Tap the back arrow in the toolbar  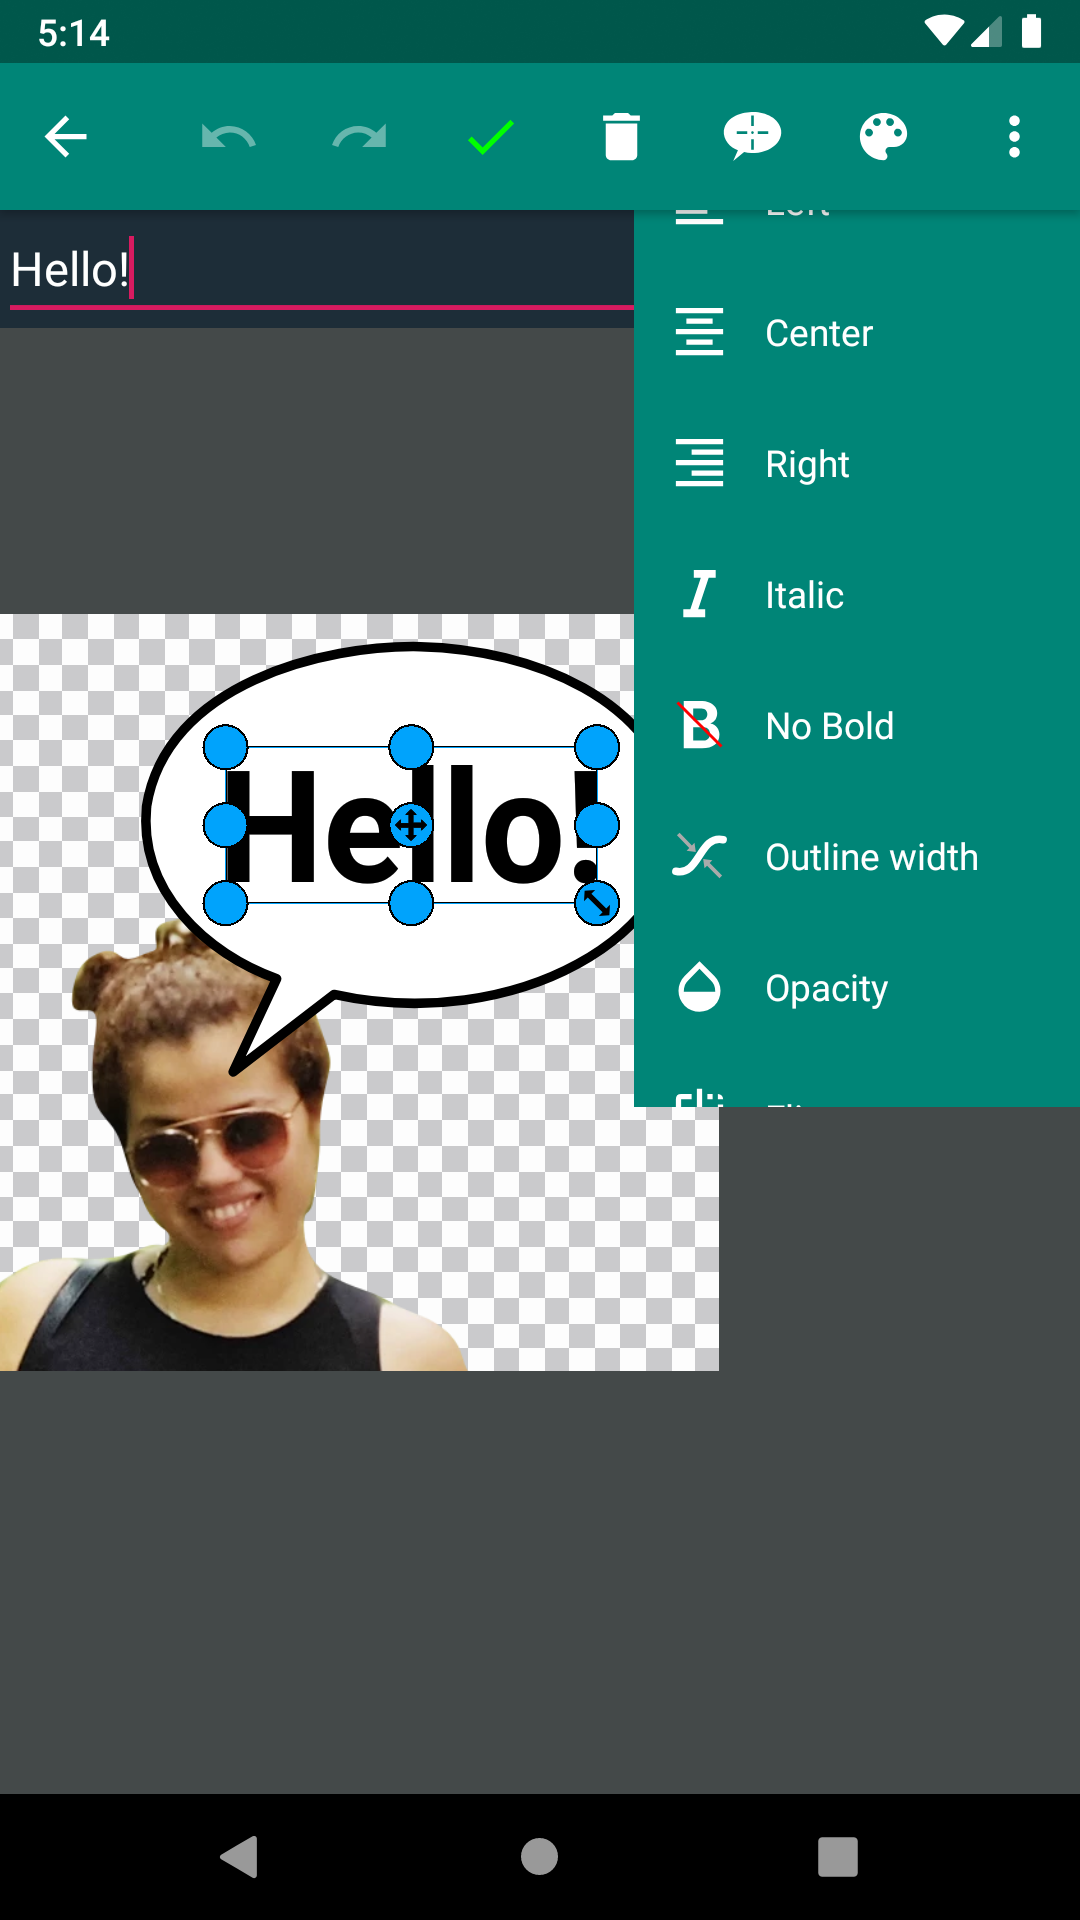(x=66, y=137)
